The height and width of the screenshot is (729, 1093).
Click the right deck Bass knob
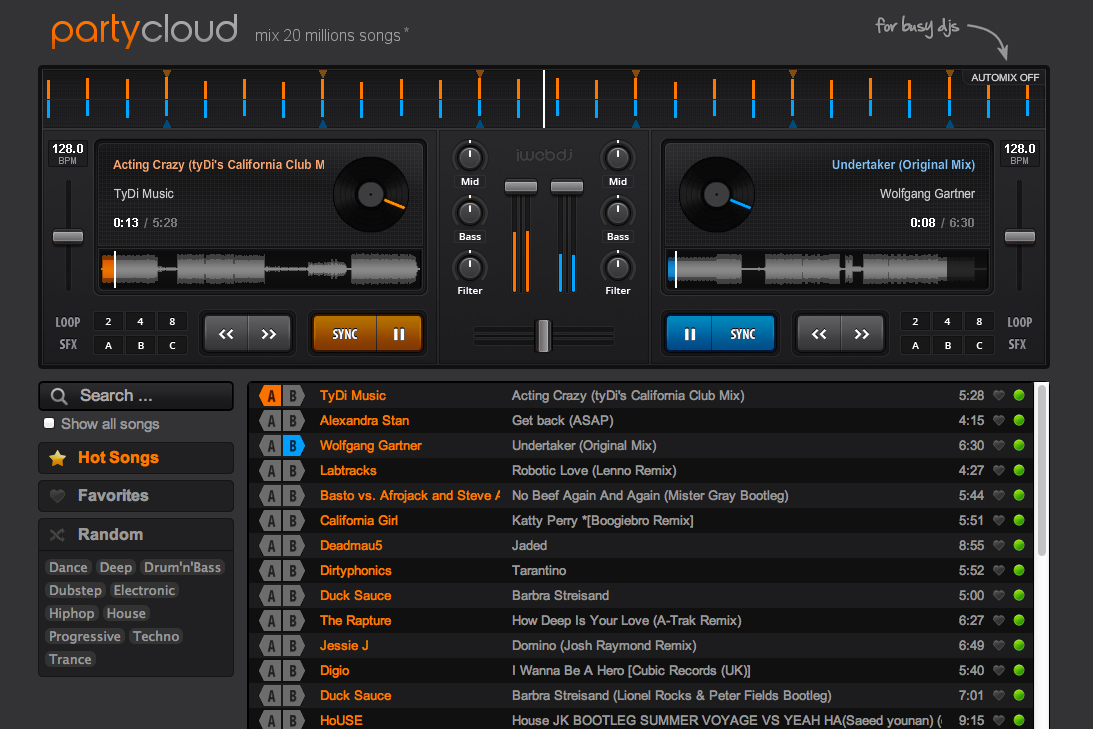618,213
